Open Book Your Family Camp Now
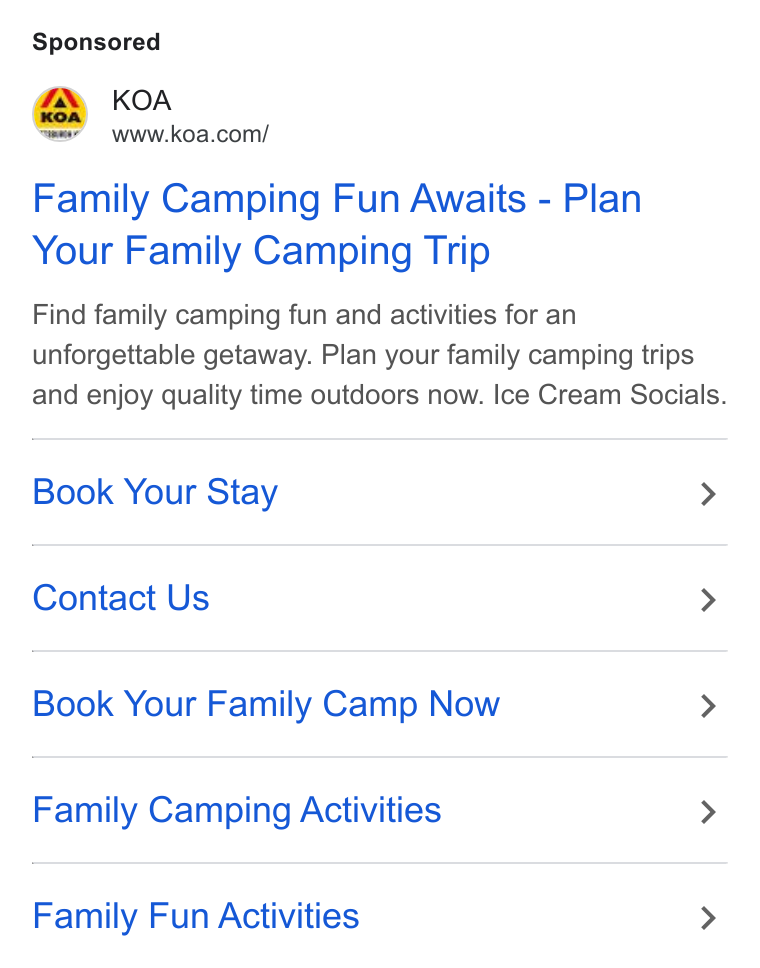760x968 pixels. (266, 704)
